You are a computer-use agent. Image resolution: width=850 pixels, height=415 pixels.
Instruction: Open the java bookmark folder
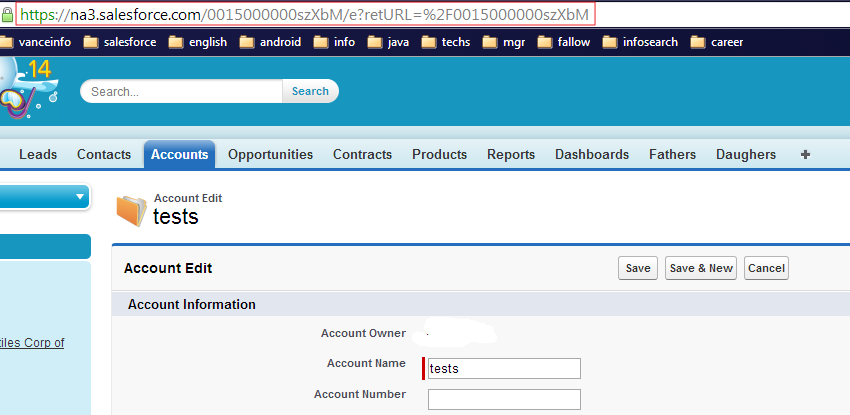389,42
